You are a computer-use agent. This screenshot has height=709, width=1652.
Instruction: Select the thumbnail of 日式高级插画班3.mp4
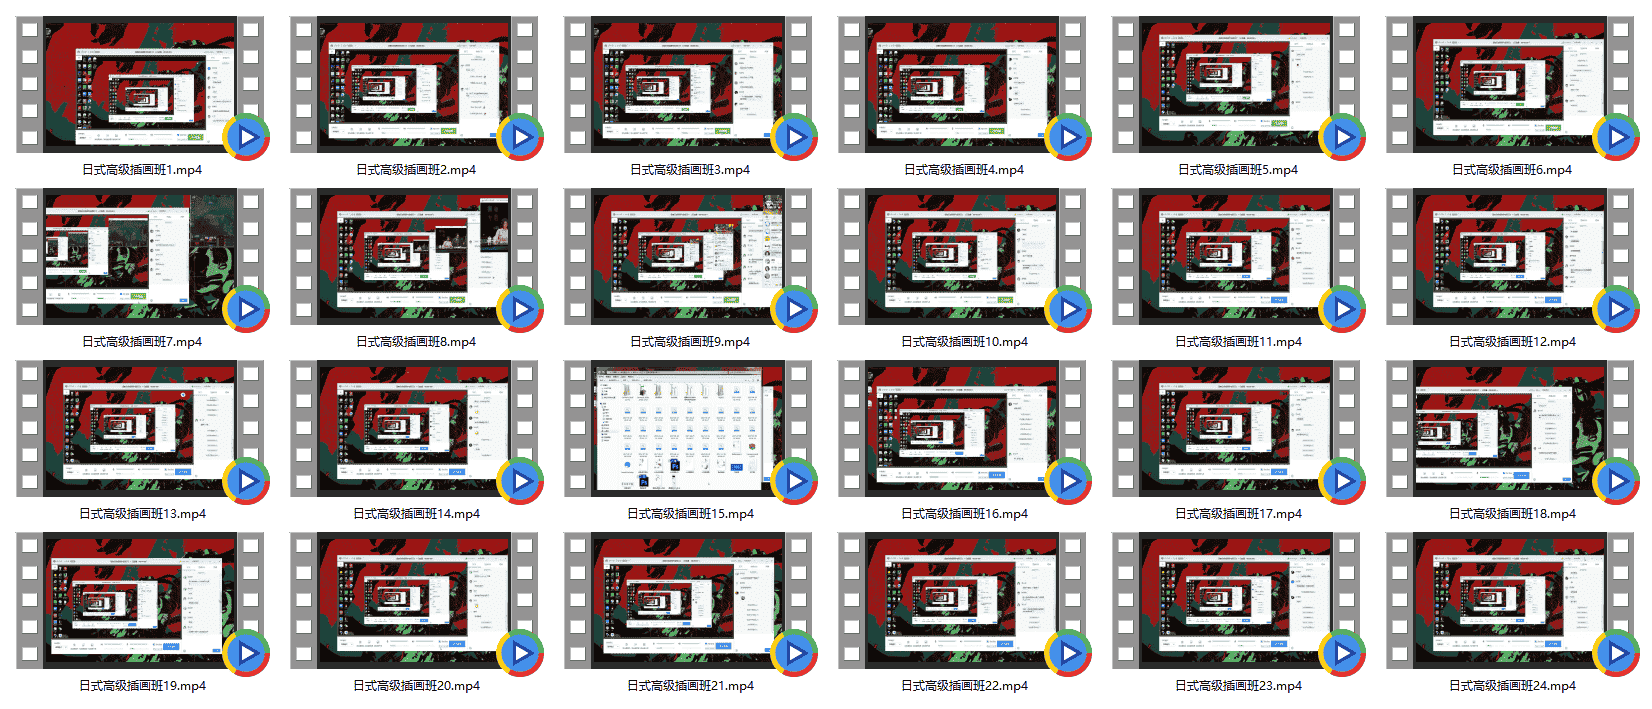(x=689, y=84)
